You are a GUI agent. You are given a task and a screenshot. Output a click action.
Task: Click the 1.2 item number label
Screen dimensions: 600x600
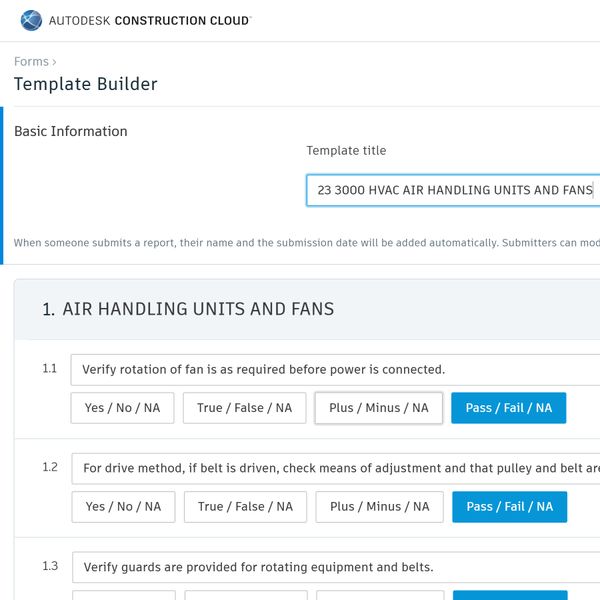point(50,467)
